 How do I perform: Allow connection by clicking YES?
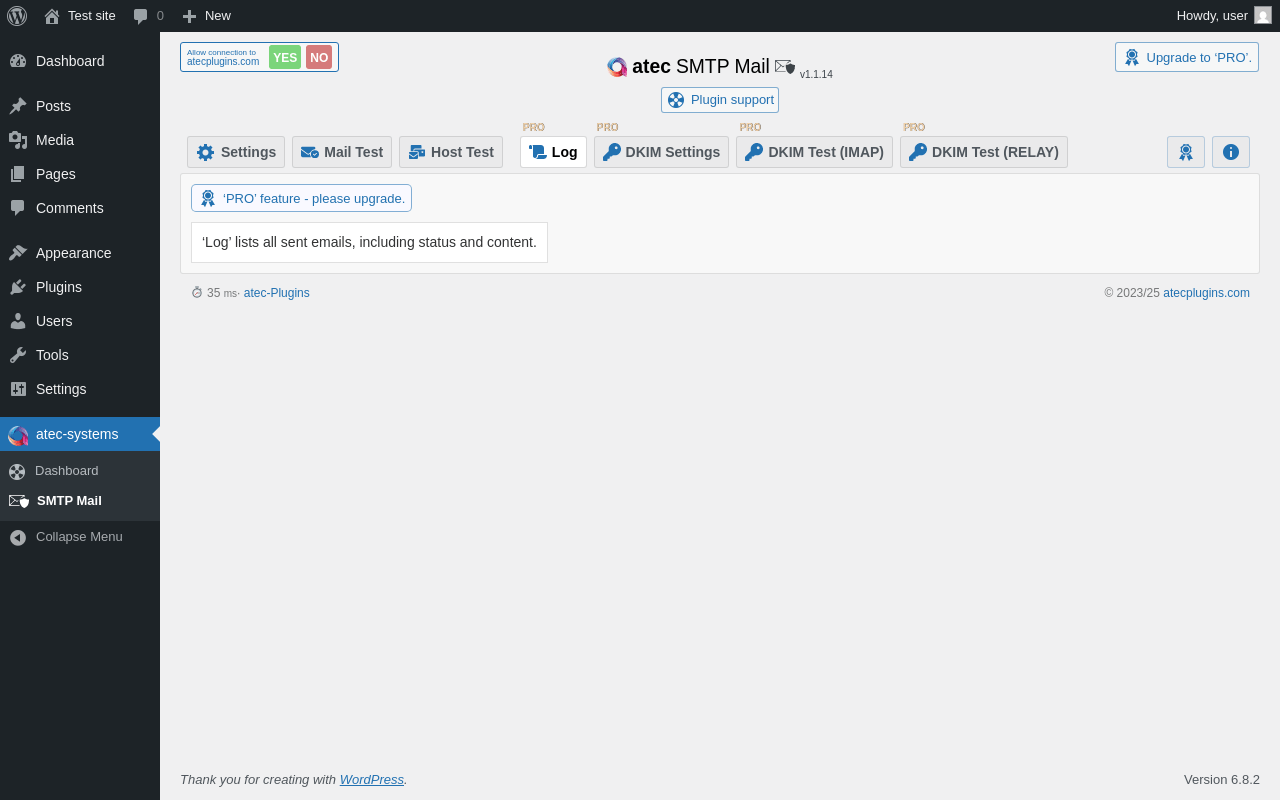[x=285, y=57]
